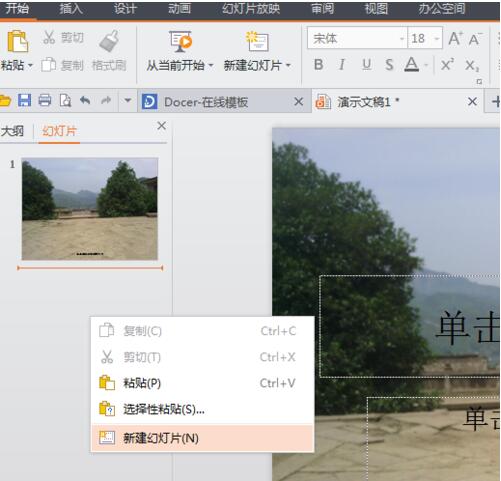This screenshot has width=501, height=481.
Task: Click the New Slide (新建幻灯片) ribbon icon
Action: point(257,41)
